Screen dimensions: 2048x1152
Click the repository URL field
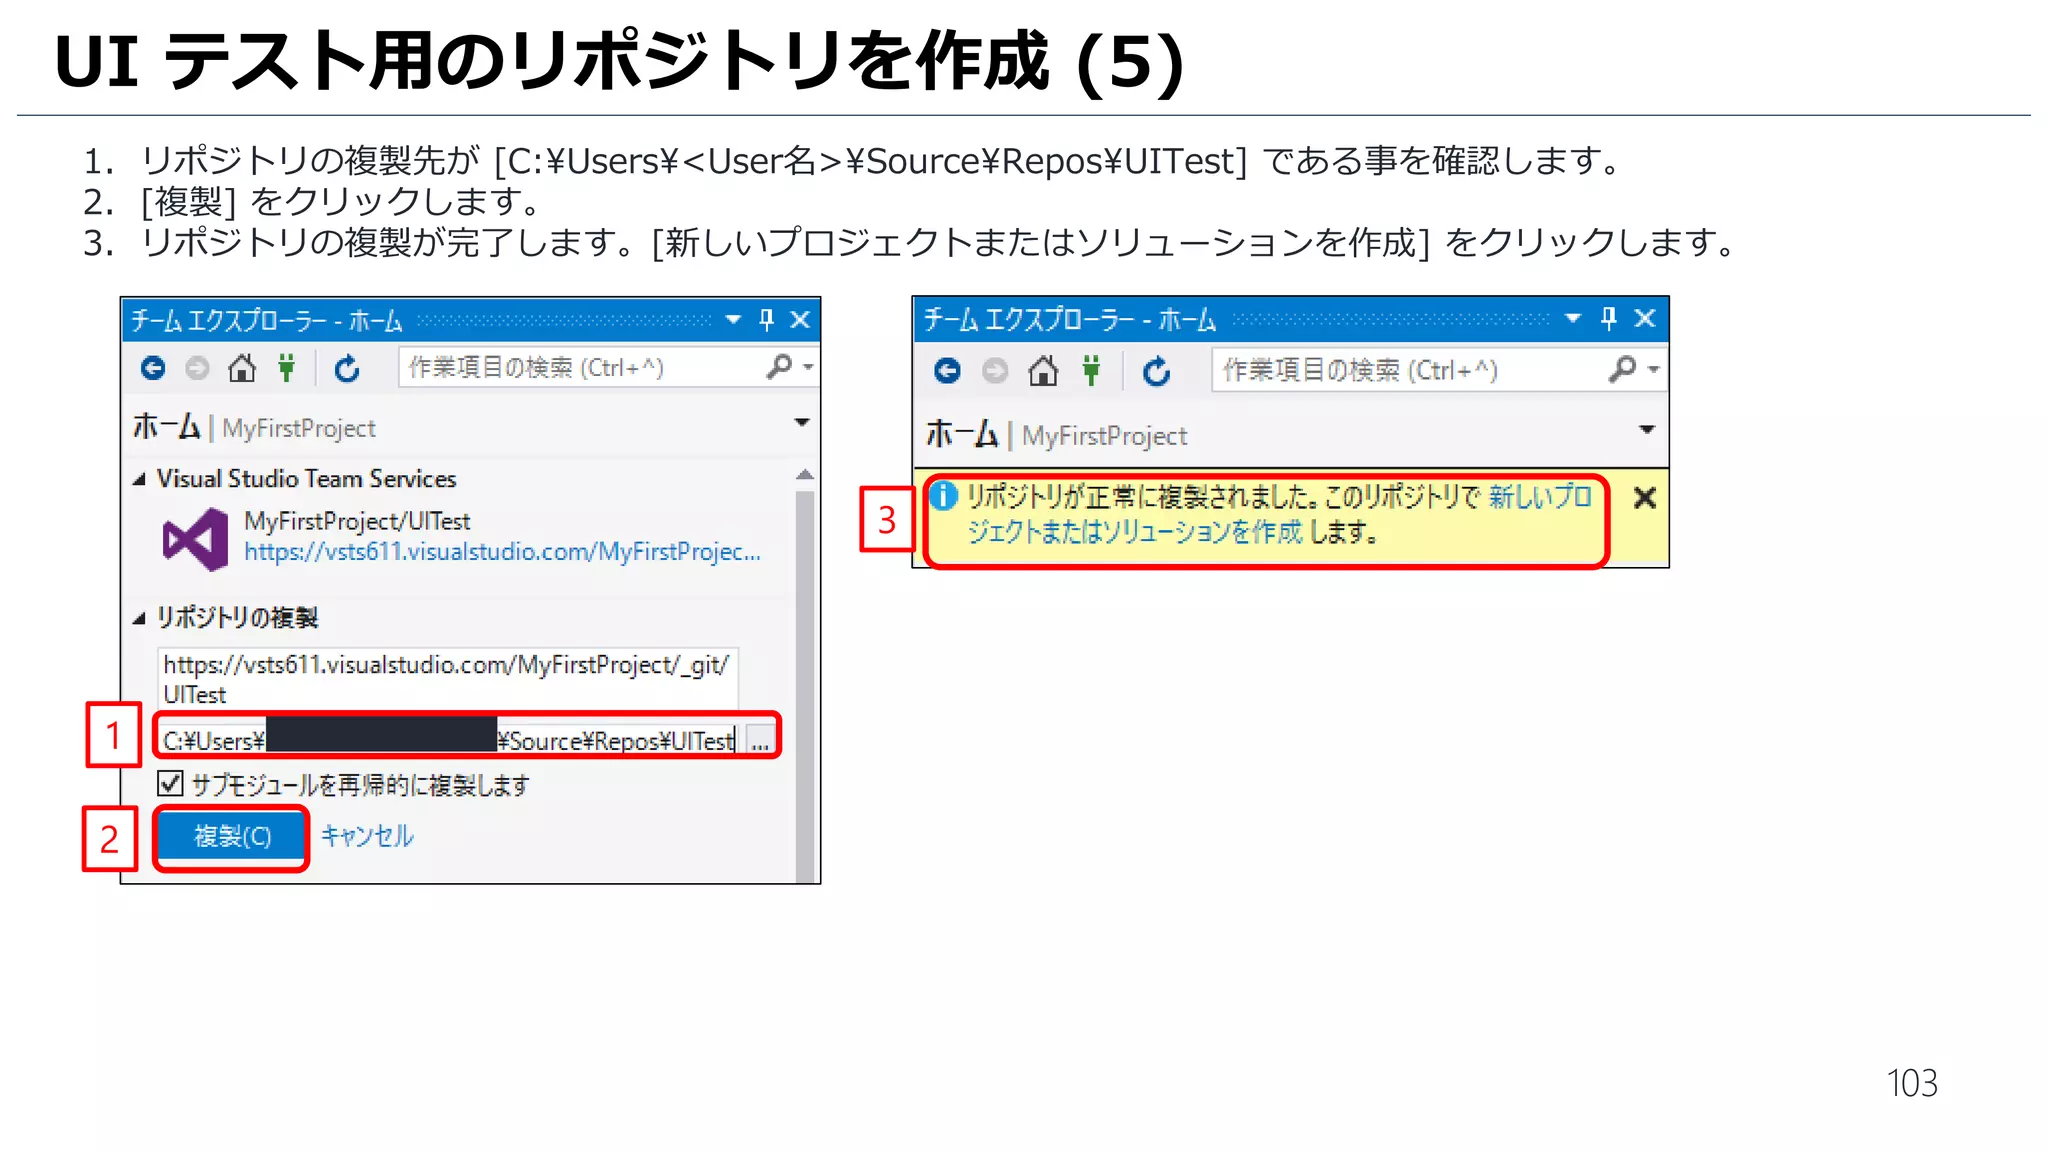pyautogui.click(x=447, y=679)
